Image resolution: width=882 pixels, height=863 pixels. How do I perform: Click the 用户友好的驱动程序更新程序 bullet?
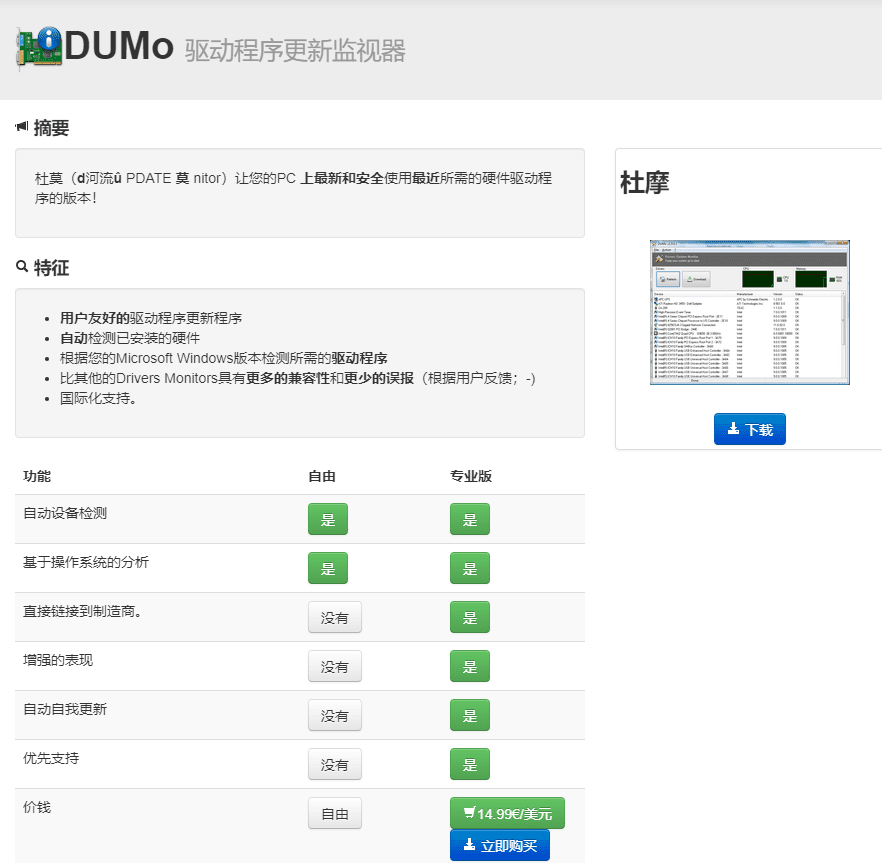pyautogui.click(x=151, y=318)
